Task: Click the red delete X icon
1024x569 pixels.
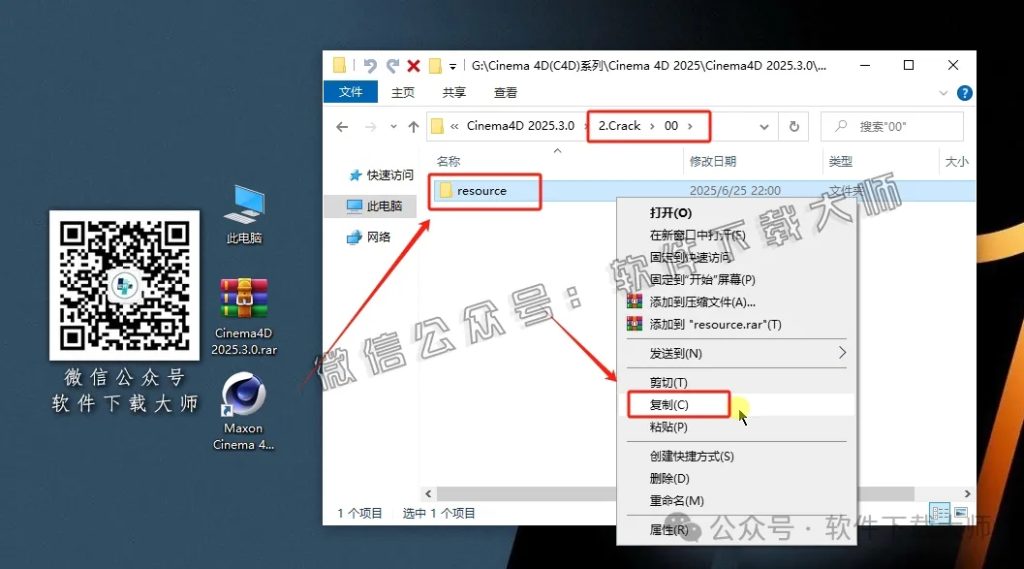Action: coord(413,65)
